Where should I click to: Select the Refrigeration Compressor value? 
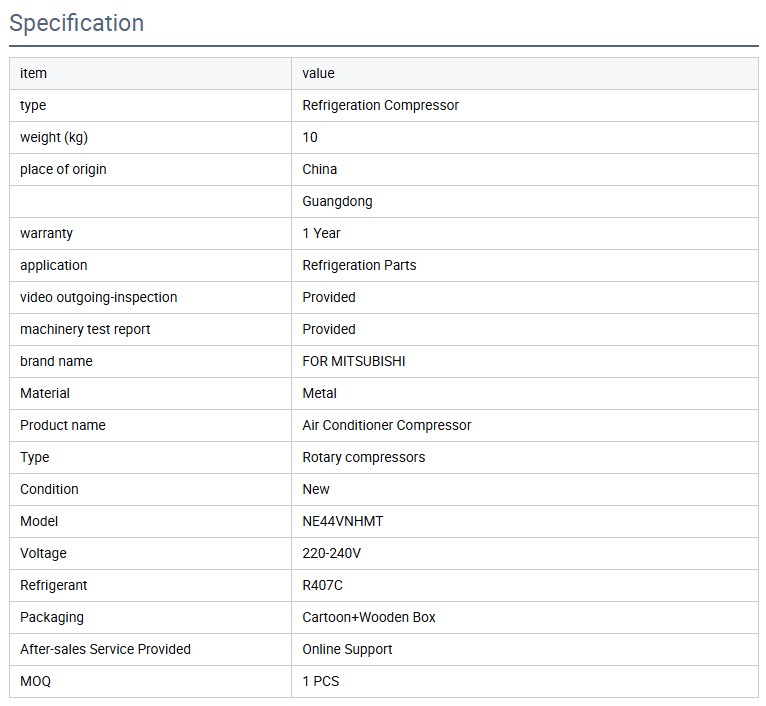(x=380, y=105)
